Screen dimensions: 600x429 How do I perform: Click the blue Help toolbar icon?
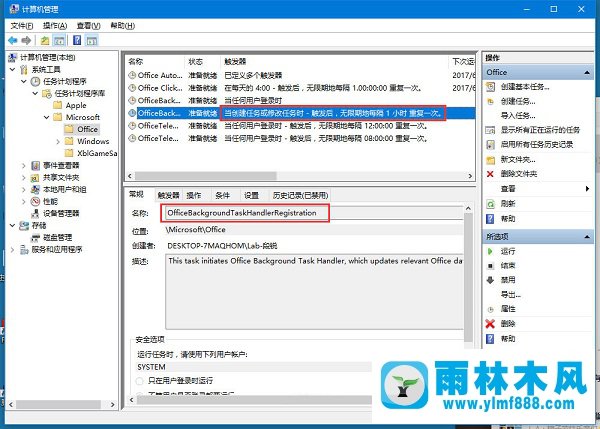[77, 40]
